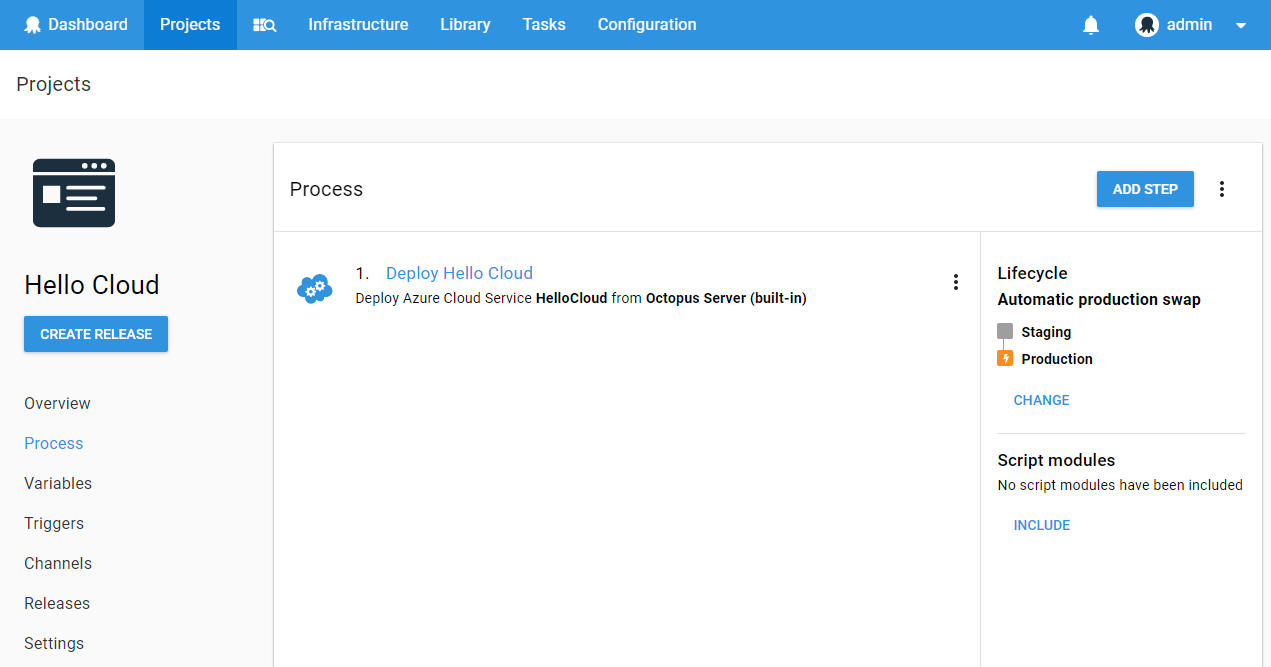Viewport: 1271px width, 667px height.
Task: Expand the admin account dropdown arrow
Action: [1241, 26]
